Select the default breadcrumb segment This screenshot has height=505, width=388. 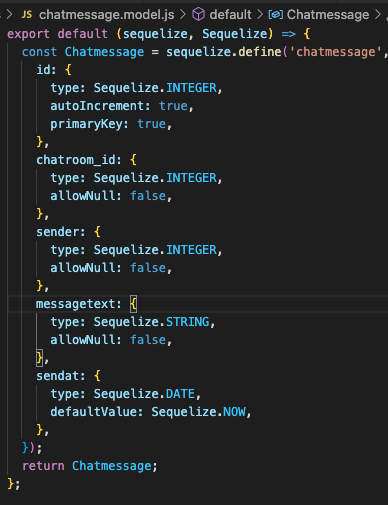click(230, 15)
